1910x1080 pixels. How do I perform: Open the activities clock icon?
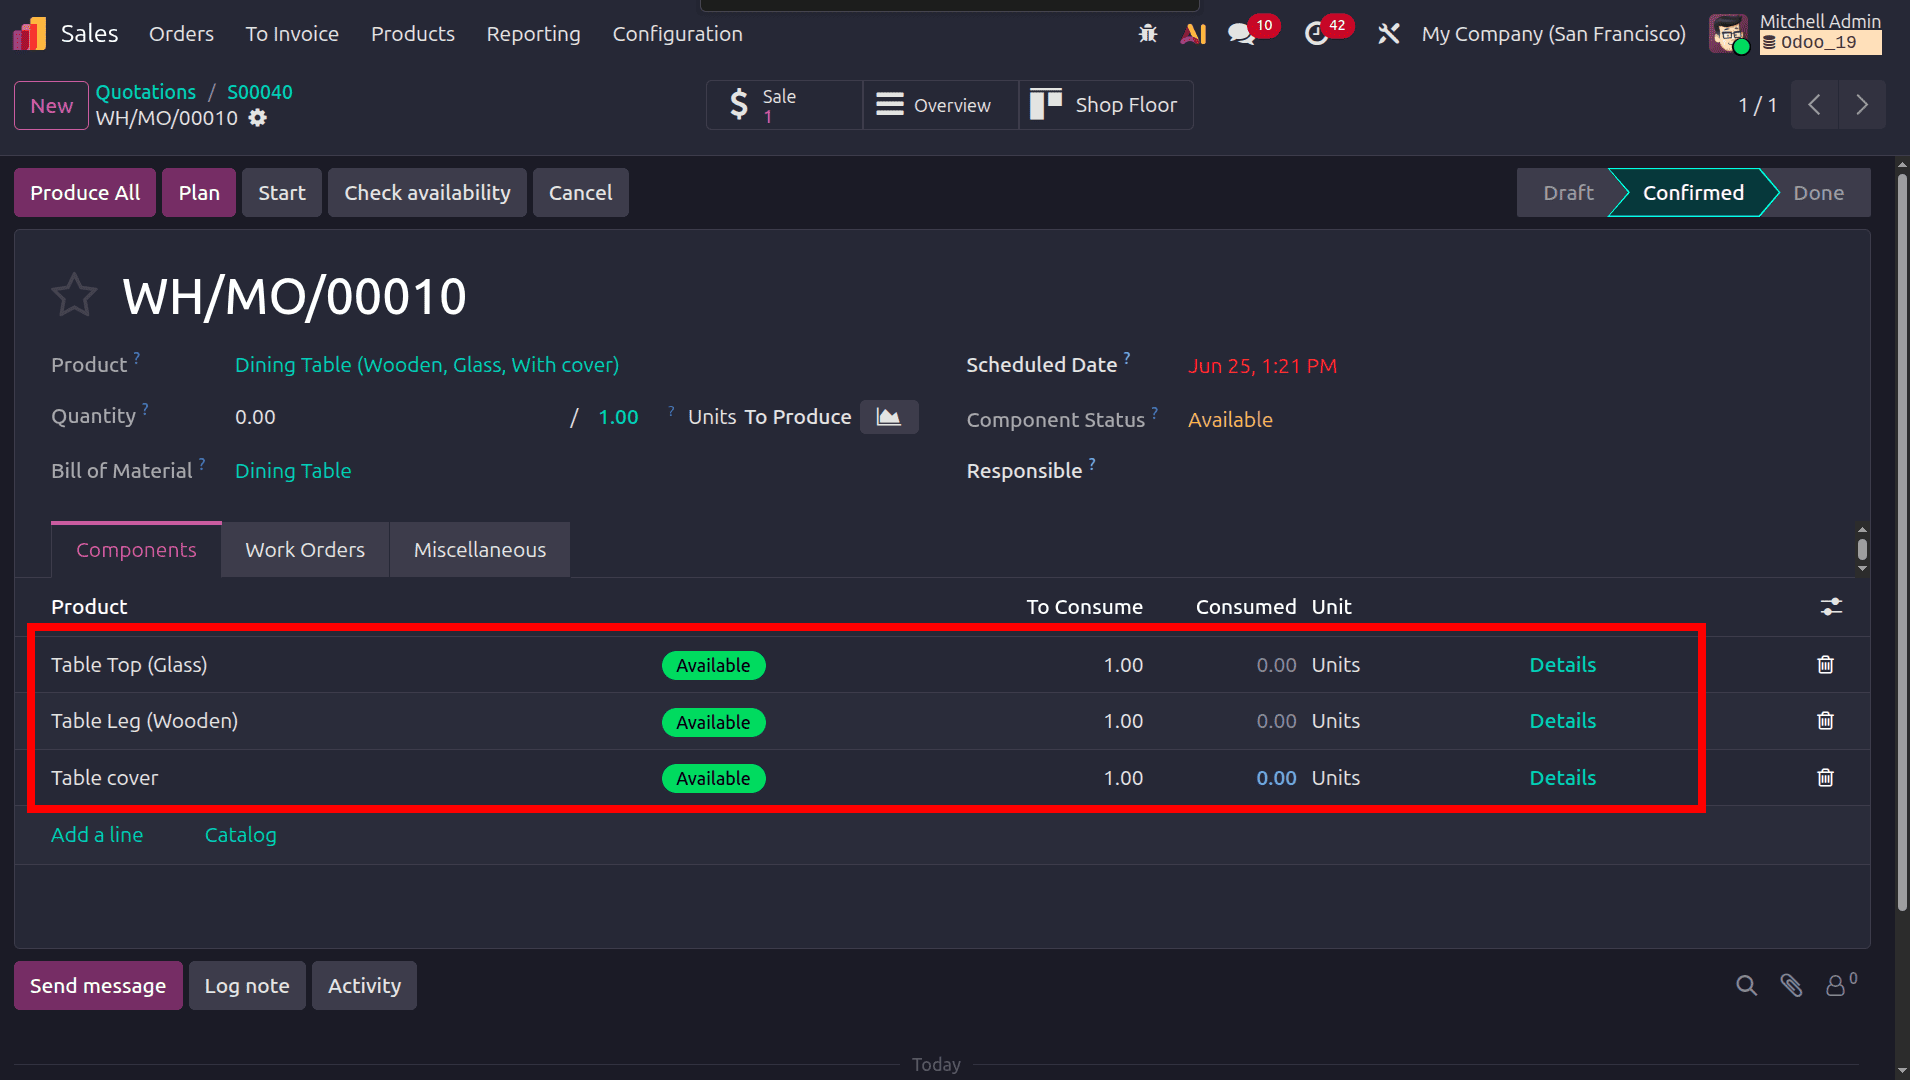click(1316, 34)
